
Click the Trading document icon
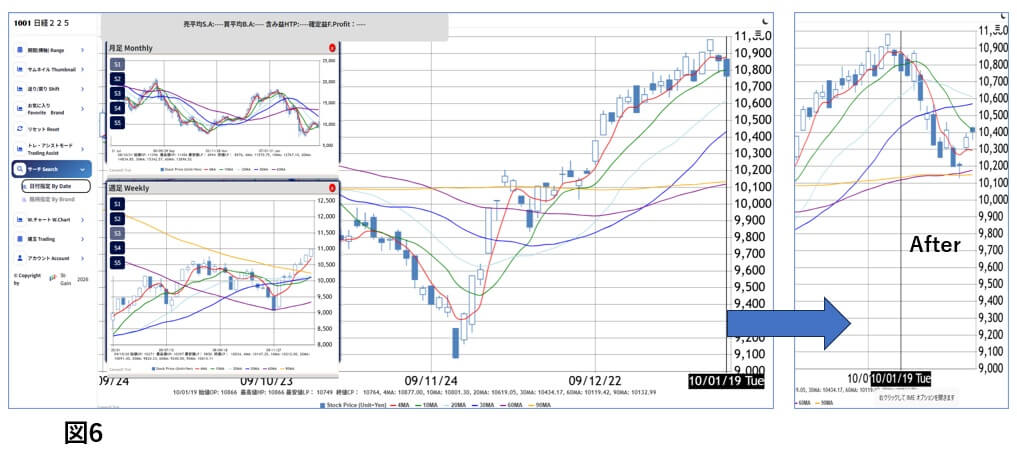(x=20, y=239)
